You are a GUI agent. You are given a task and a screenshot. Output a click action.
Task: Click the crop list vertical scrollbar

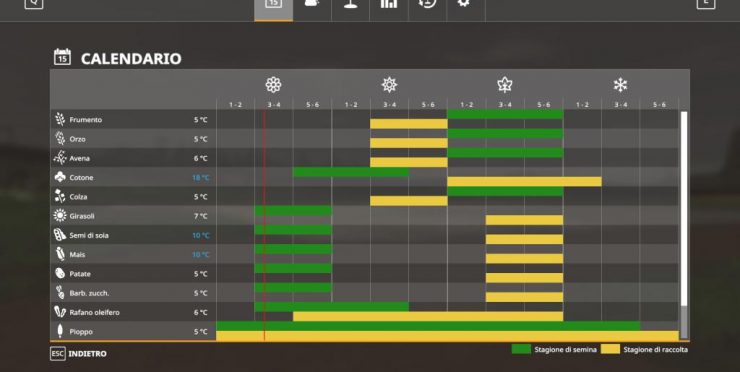(684, 225)
